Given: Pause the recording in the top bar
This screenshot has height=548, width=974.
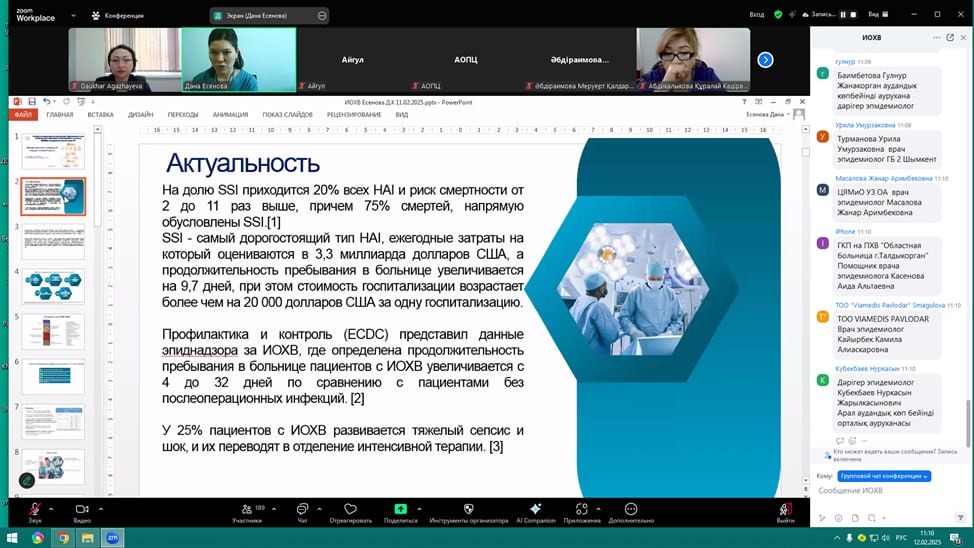Looking at the screenshot, I should click(x=842, y=15).
